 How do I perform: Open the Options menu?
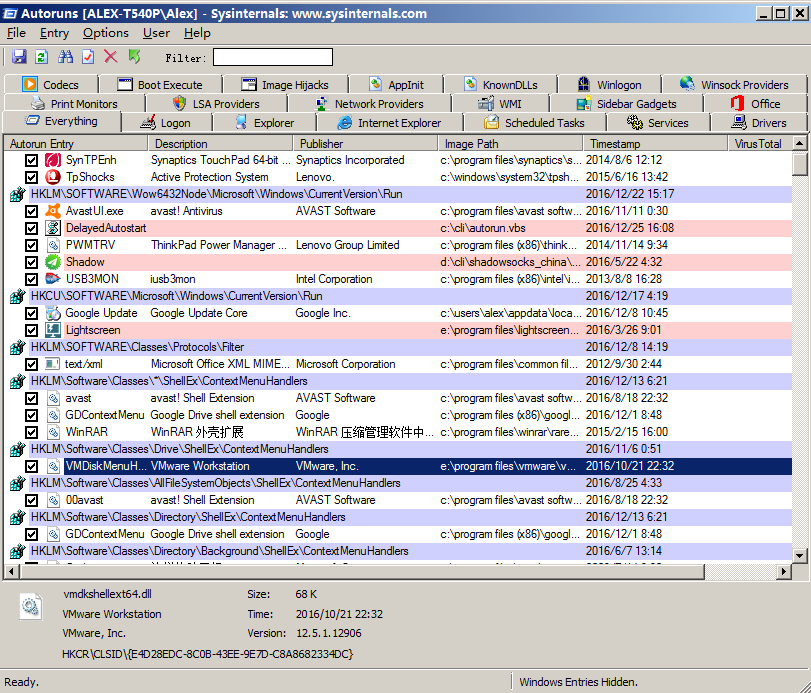(106, 33)
